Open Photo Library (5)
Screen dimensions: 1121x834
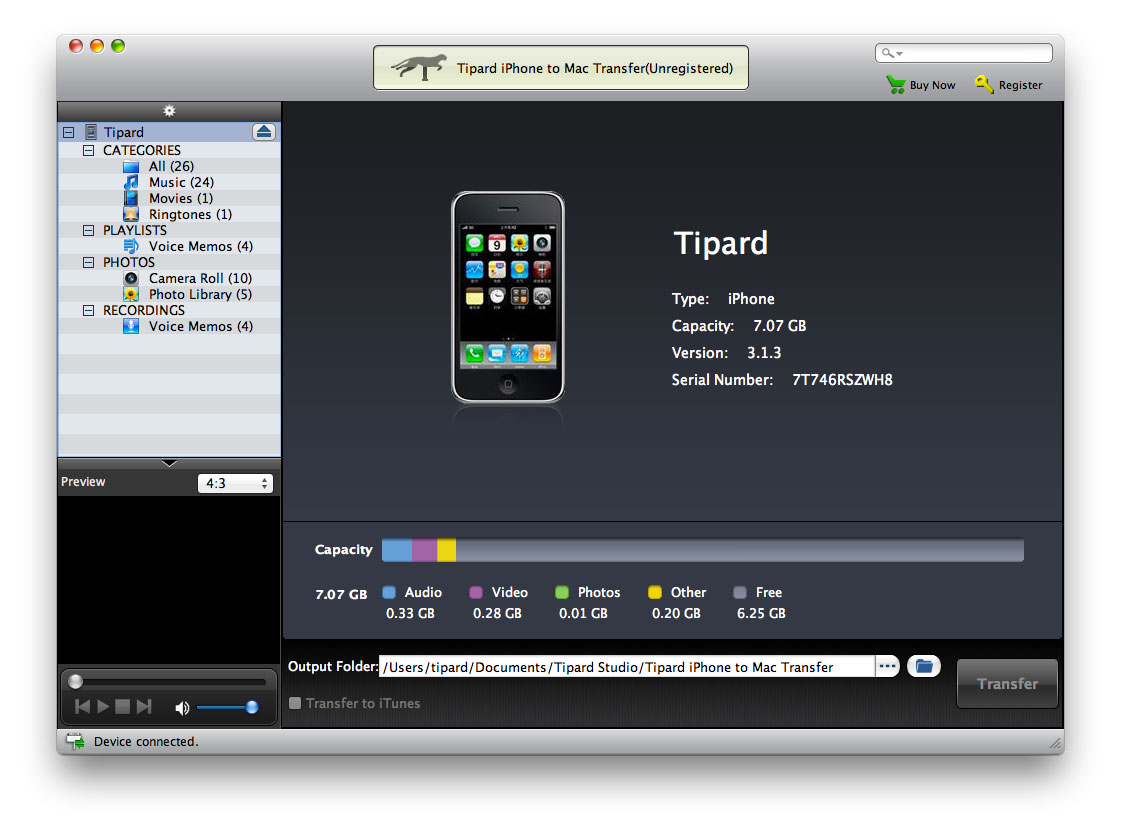point(200,294)
